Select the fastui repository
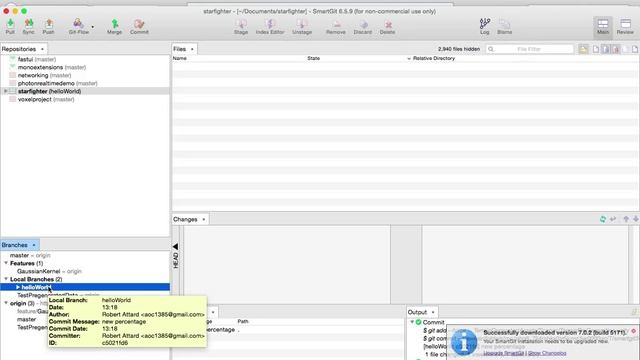 click(37, 59)
